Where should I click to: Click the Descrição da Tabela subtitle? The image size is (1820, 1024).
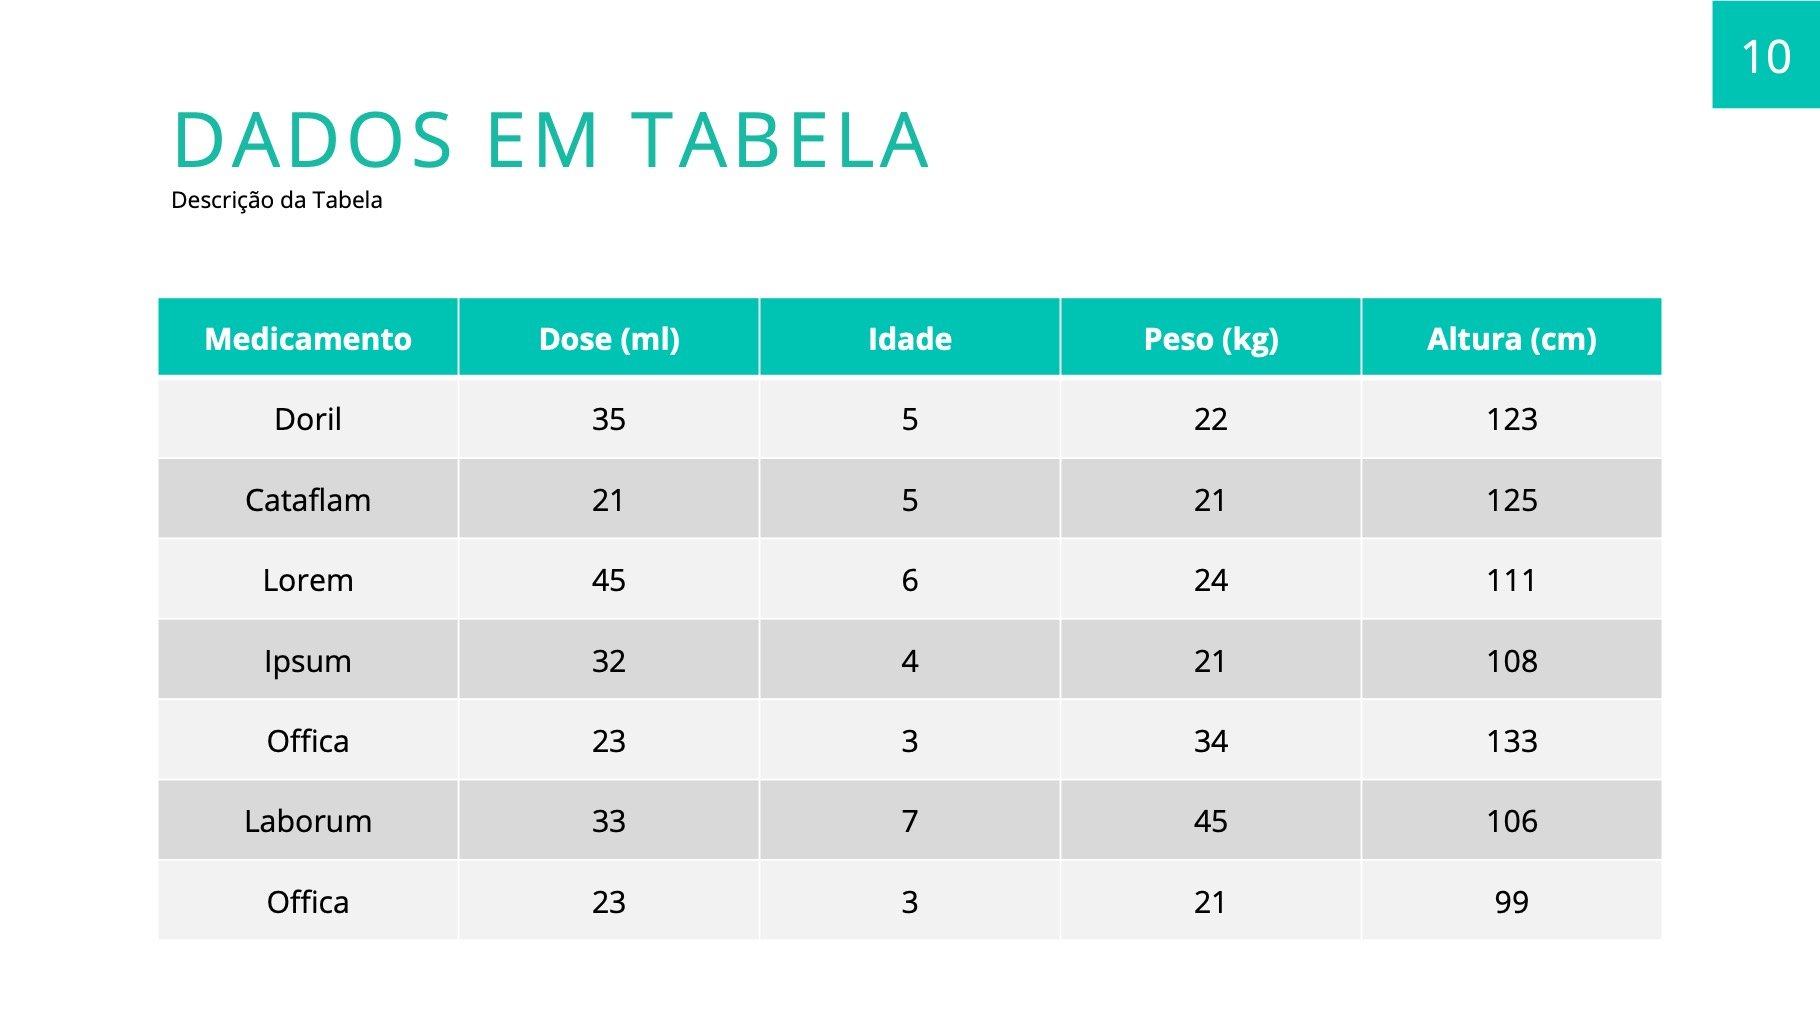(277, 200)
